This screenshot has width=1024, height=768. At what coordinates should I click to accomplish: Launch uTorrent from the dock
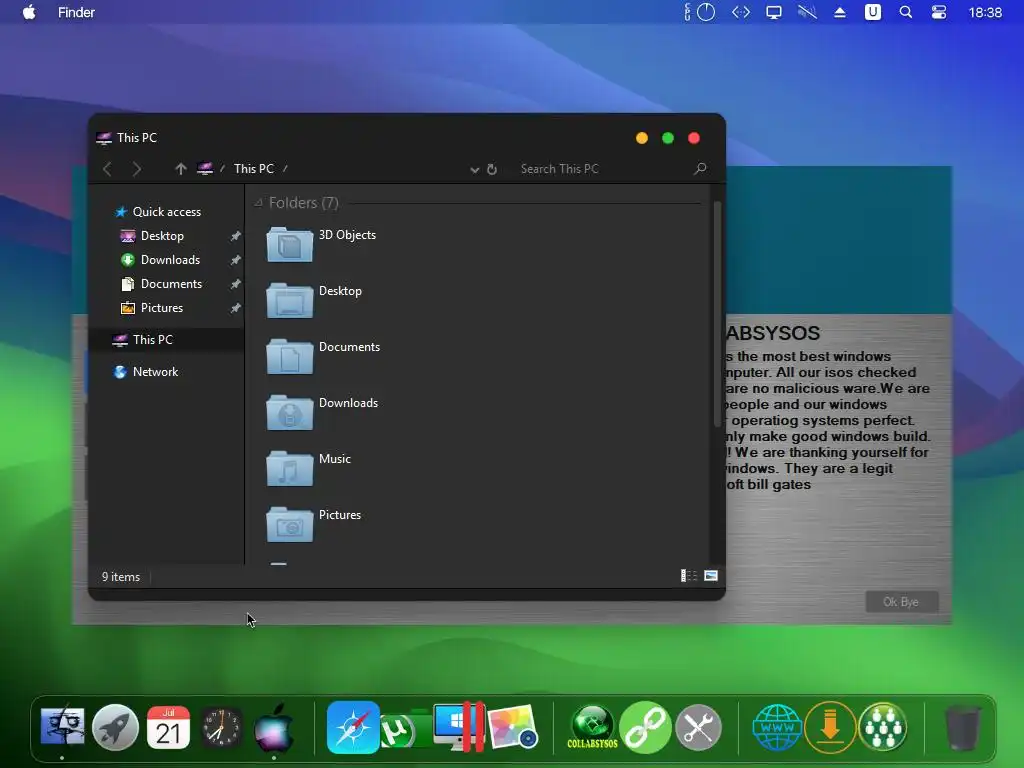pos(399,730)
